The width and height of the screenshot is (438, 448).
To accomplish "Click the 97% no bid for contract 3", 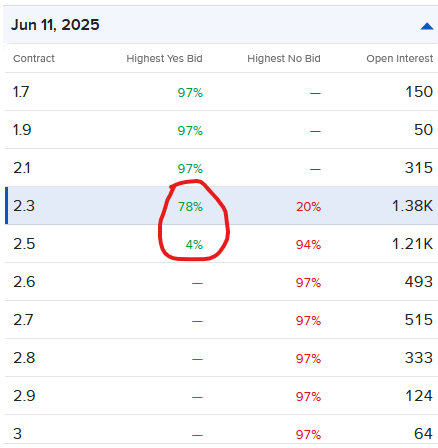I will click(308, 434).
